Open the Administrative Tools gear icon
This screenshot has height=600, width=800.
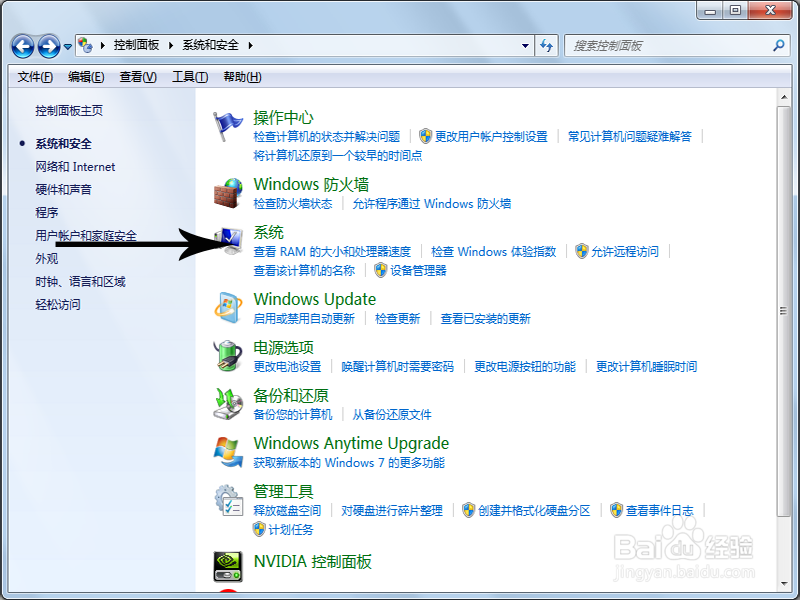[x=228, y=500]
